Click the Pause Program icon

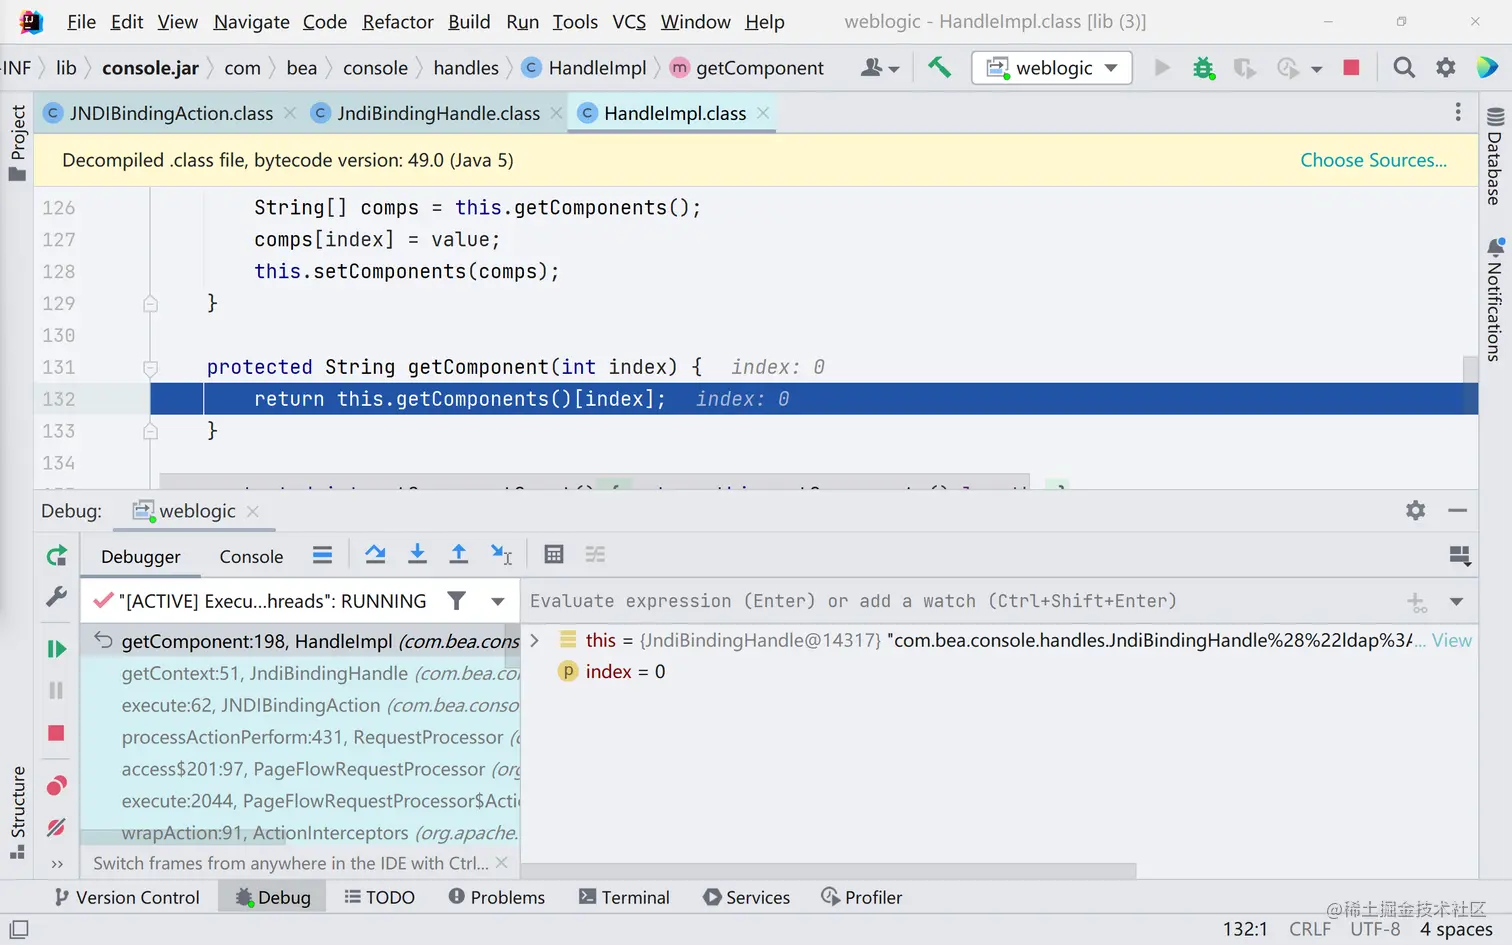[56, 690]
